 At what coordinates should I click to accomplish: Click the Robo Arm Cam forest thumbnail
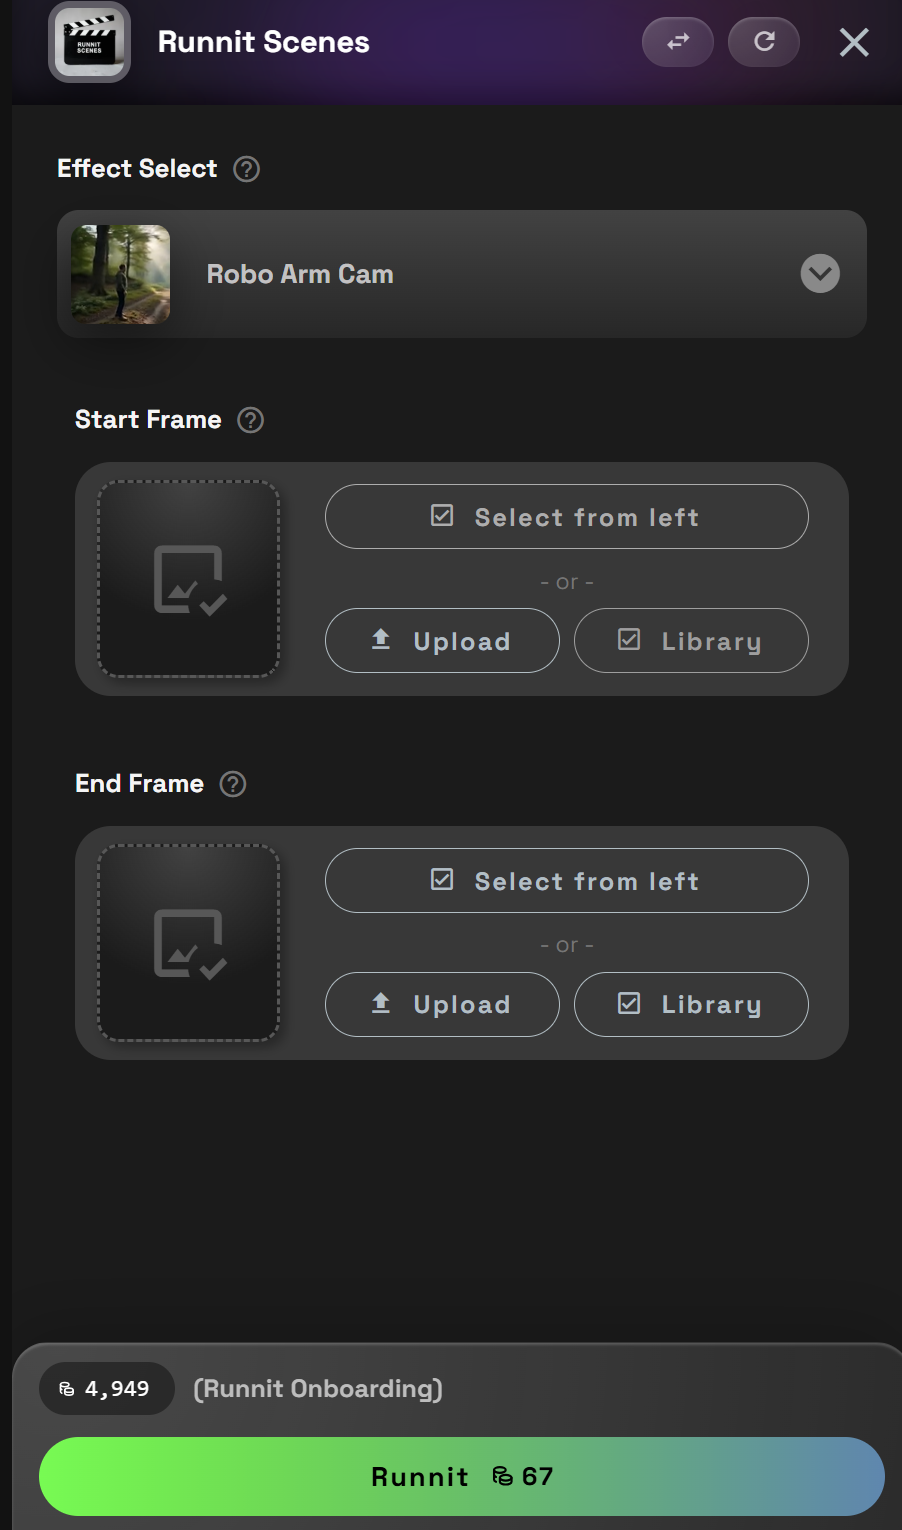pyautogui.click(x=121, y=274)
